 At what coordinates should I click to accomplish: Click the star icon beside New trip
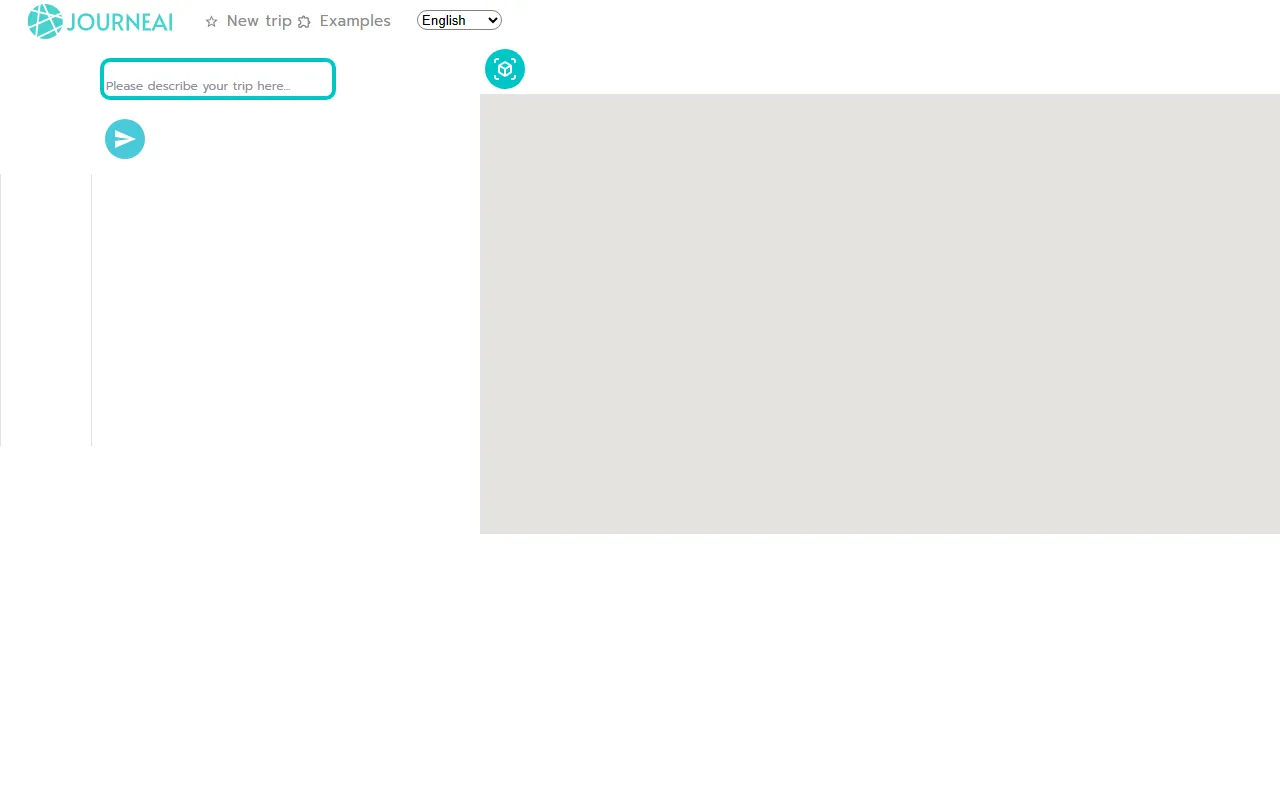tap(211, 21)
